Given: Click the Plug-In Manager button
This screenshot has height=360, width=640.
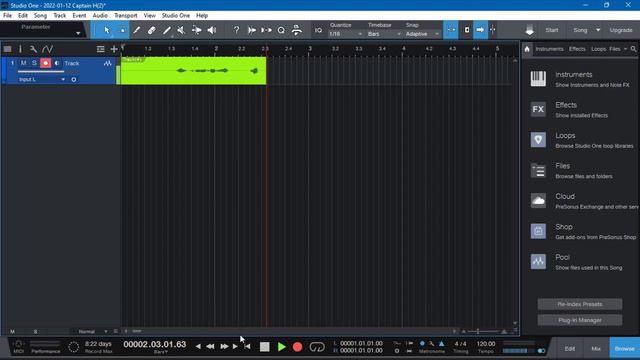Looking at the screenshot, I should [580, 320].
